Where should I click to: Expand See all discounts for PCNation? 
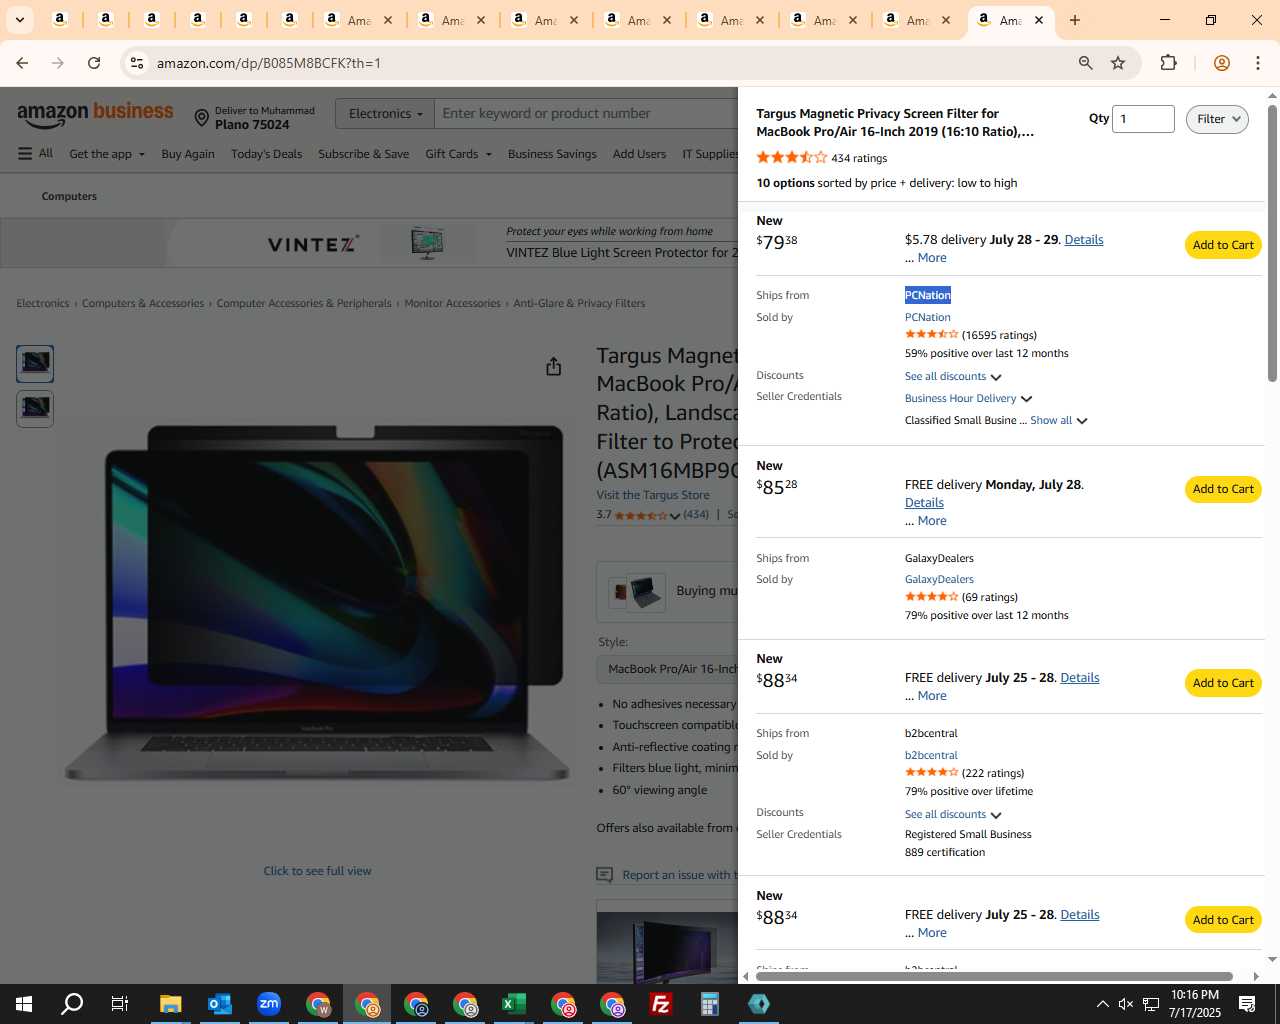pos(953,376)
